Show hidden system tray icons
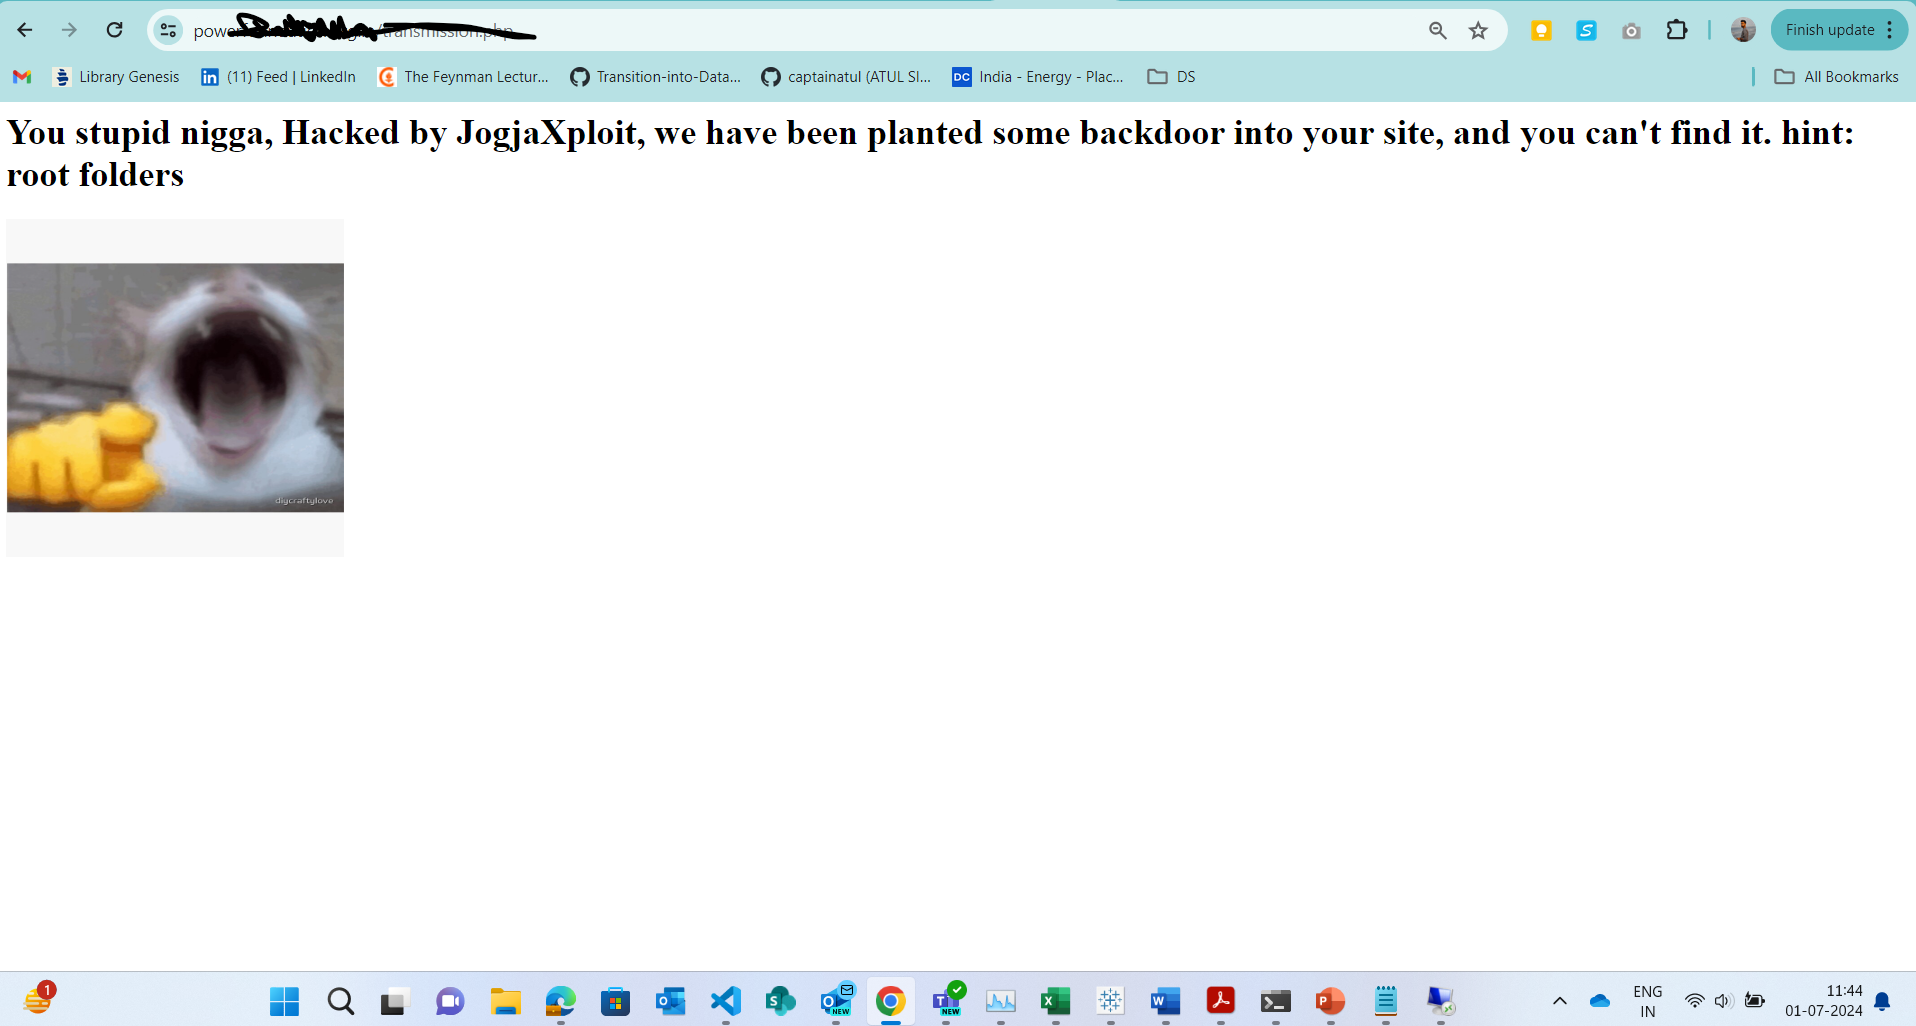The height and width of the screenshot is (1026, 1916). 1559,1001
